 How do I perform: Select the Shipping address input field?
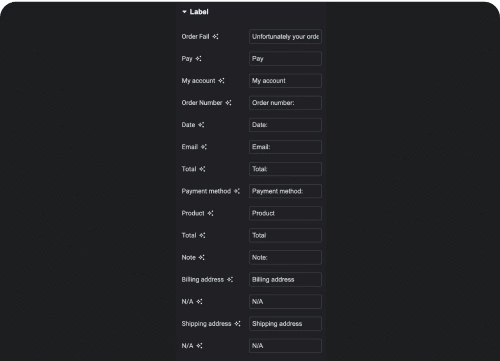285,324
